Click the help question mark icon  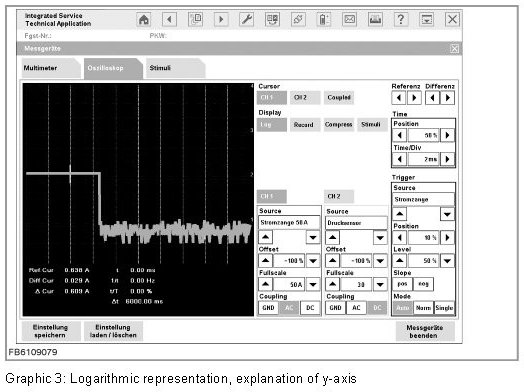[x=401, y=19]
